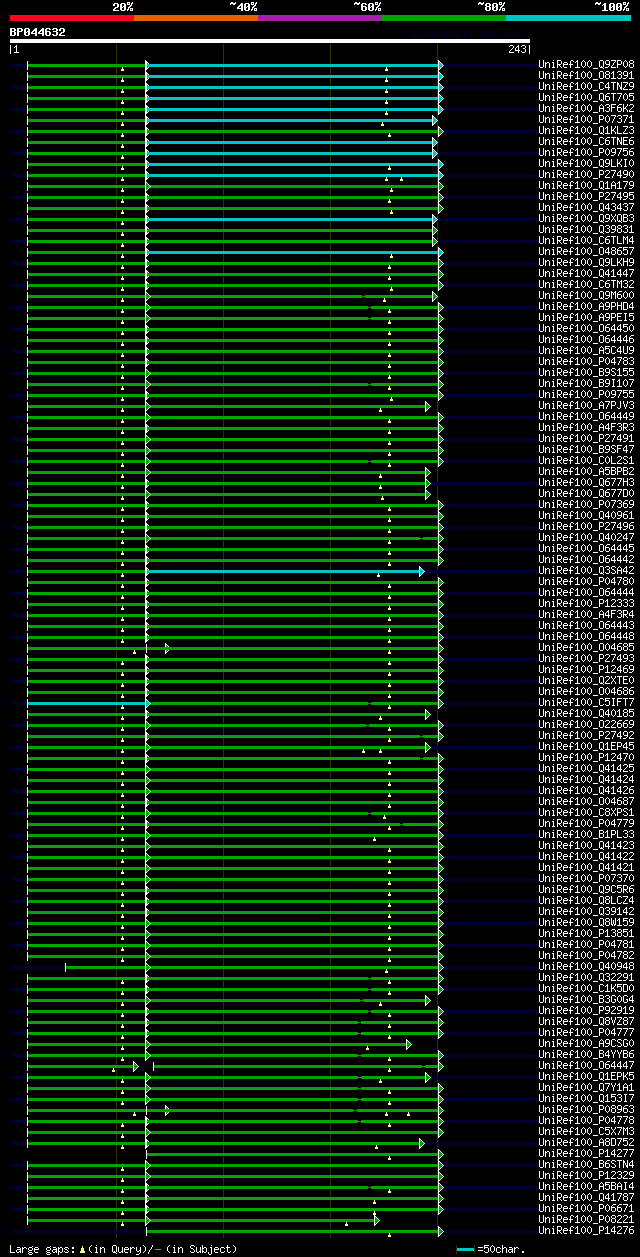Click the white query ruler bar

[x=269, y=41]
